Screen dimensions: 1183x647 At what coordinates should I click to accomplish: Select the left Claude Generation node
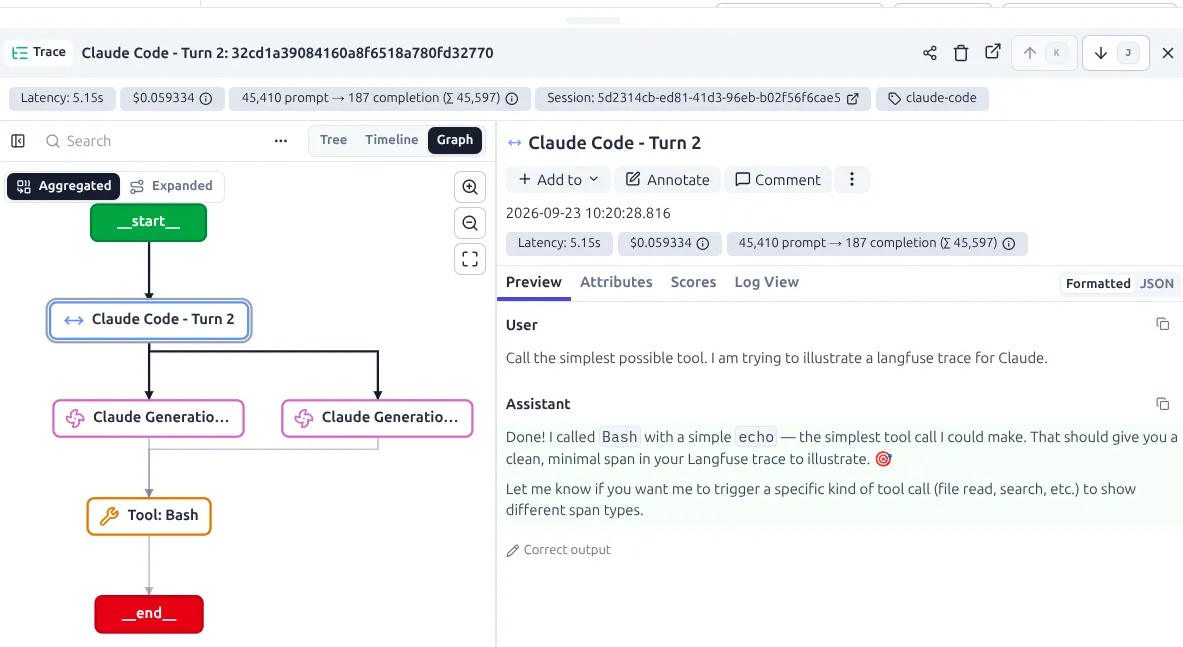pos(149,418)
